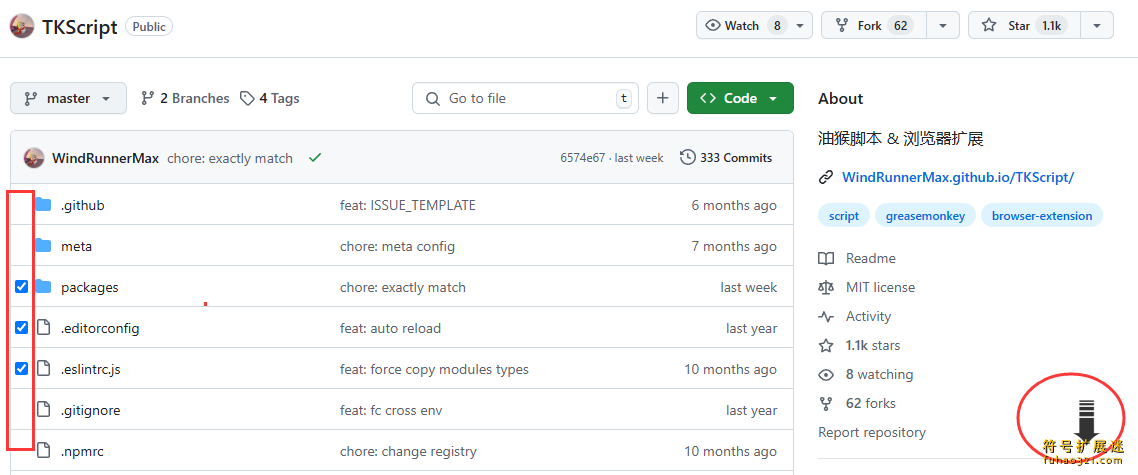Click the script topic tag
This screenshot has width=1138, height=475.
point(844,216)
